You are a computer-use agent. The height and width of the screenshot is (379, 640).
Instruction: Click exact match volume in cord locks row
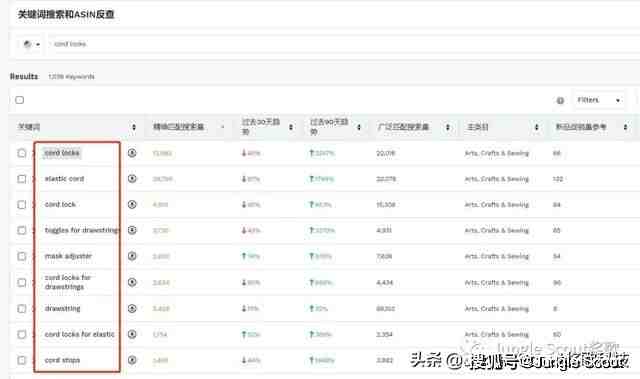click(162, 153)
